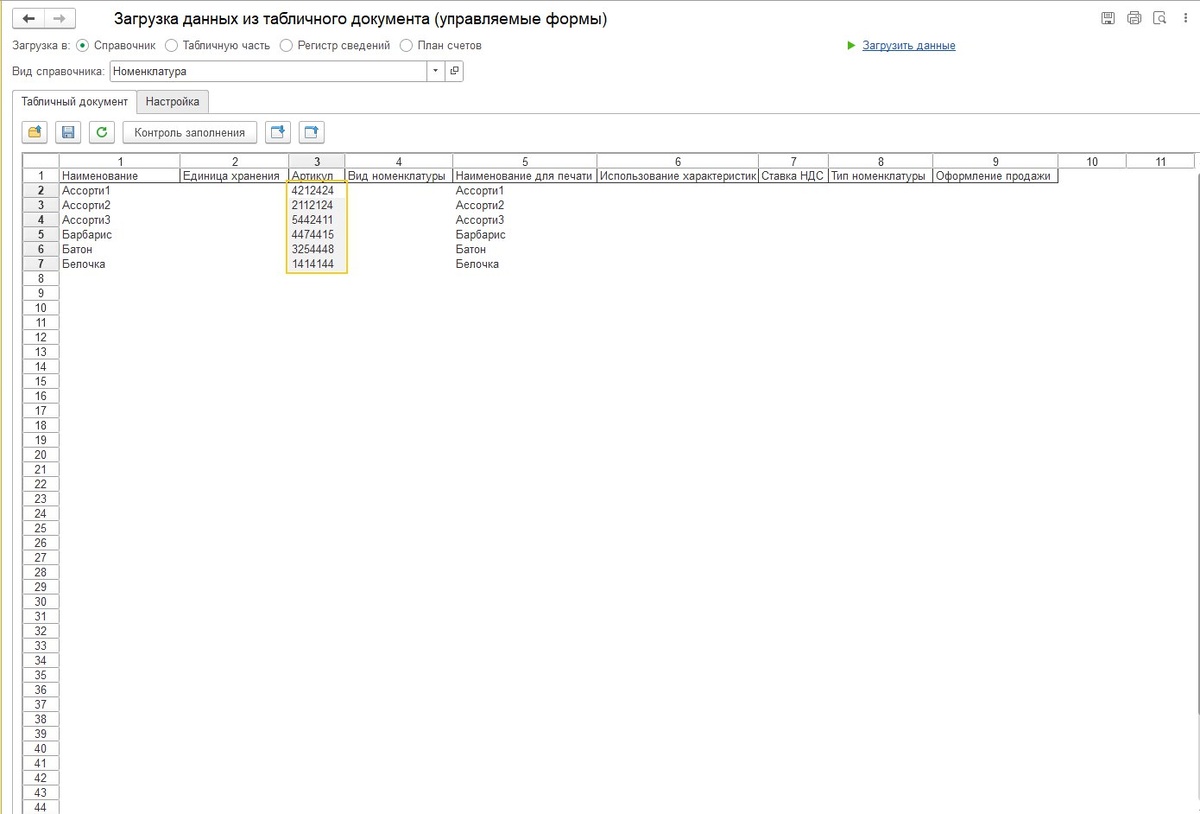Select column 5 header

[525, 161]
